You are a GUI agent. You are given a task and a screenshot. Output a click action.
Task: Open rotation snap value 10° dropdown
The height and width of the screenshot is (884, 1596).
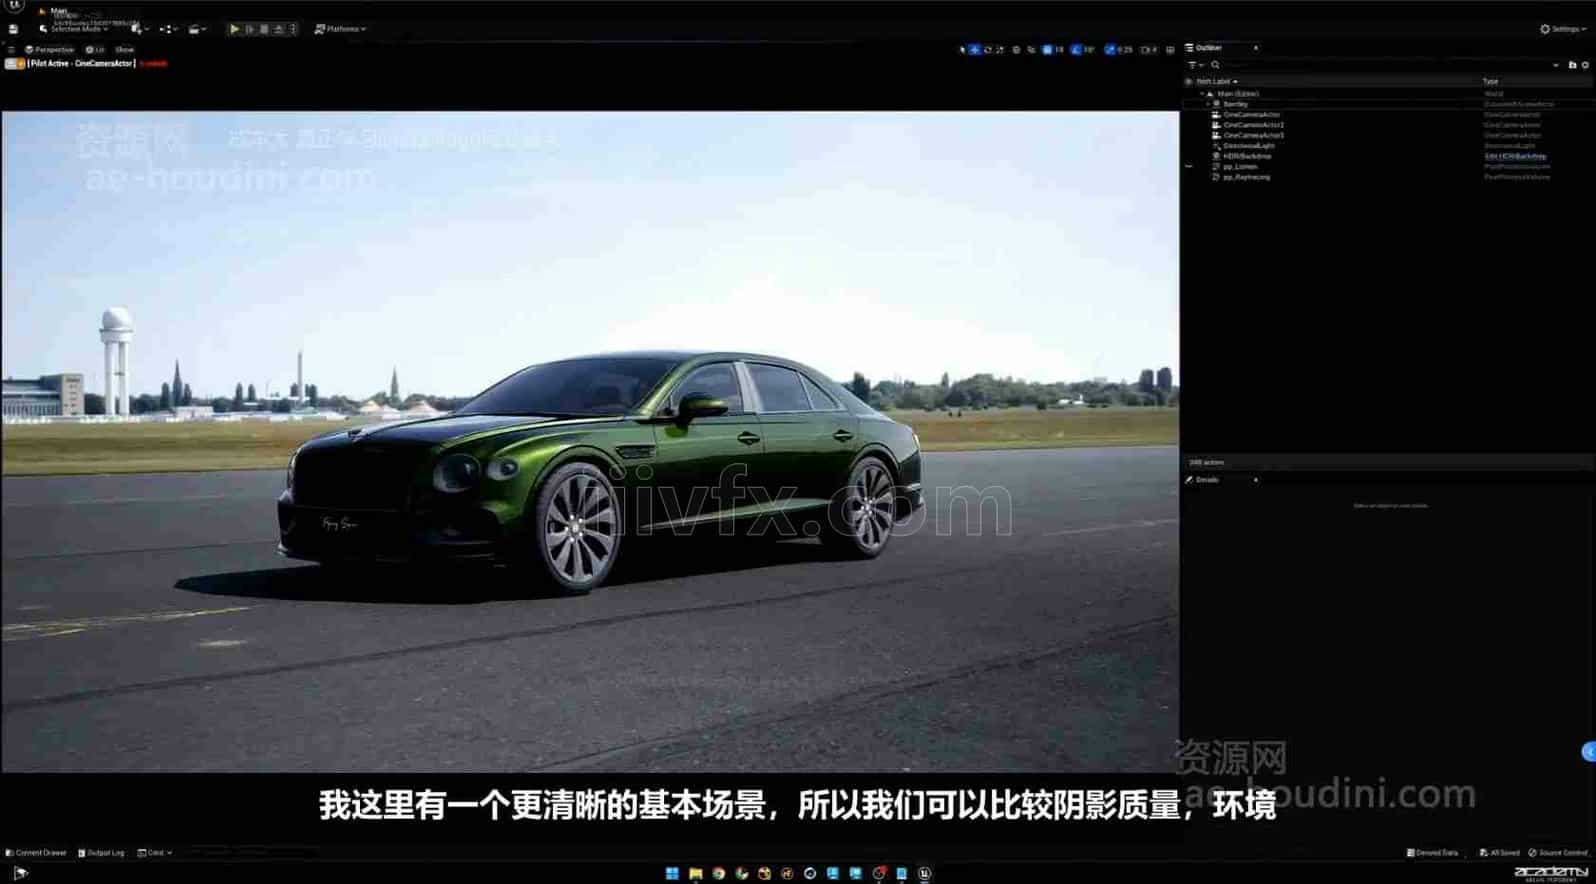(x=1089, y=49)
